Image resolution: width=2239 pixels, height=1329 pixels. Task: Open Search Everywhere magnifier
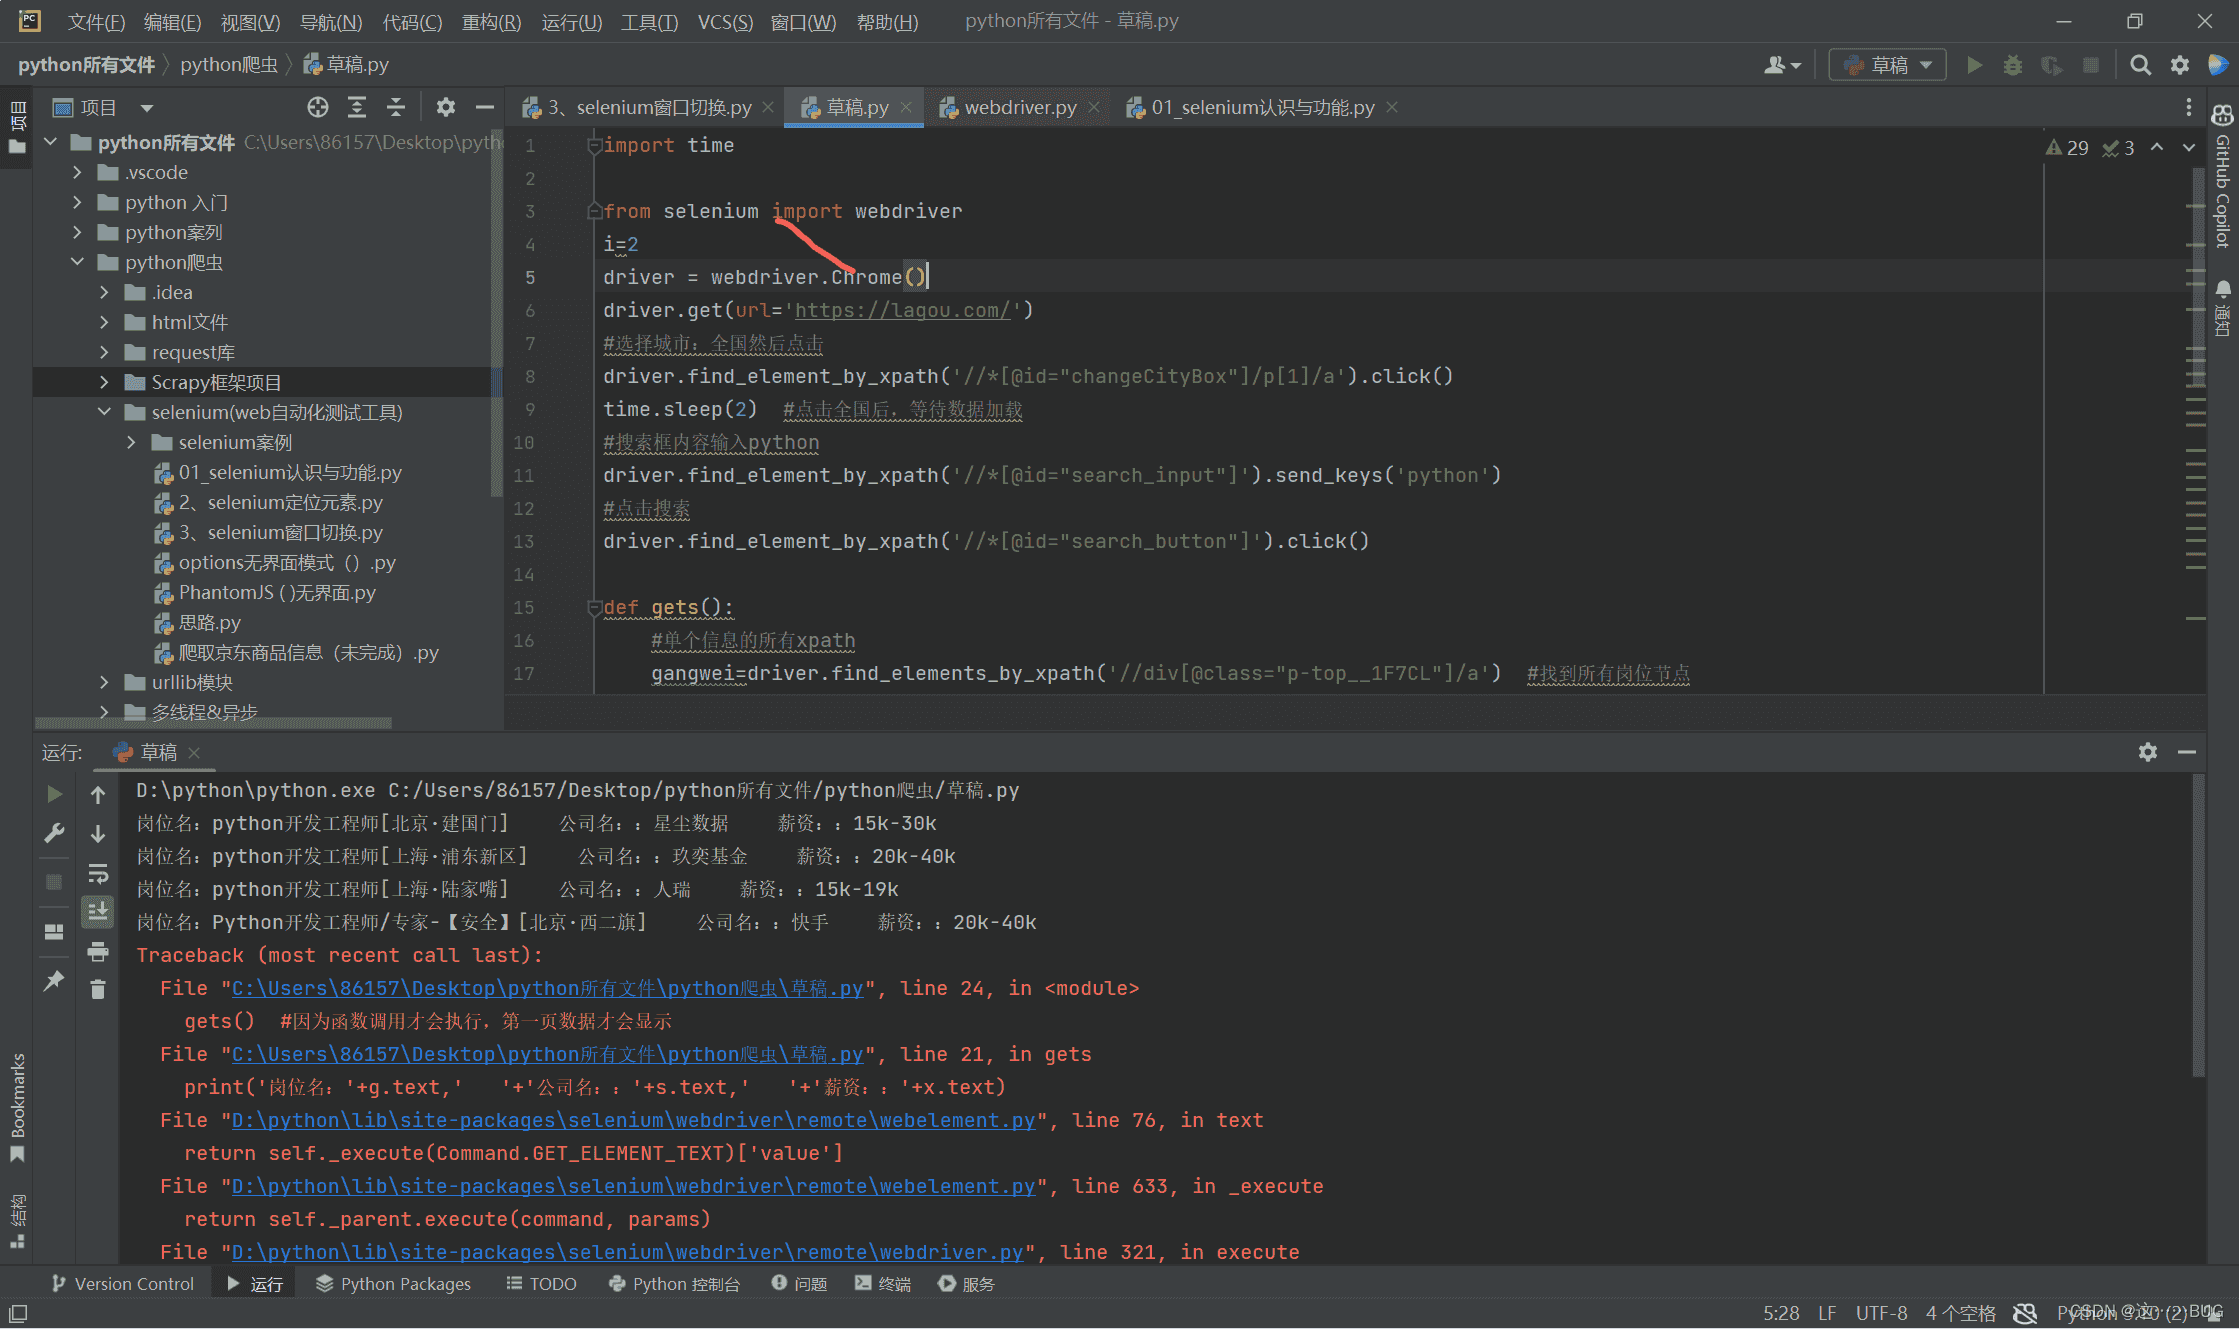point(2140,64)
